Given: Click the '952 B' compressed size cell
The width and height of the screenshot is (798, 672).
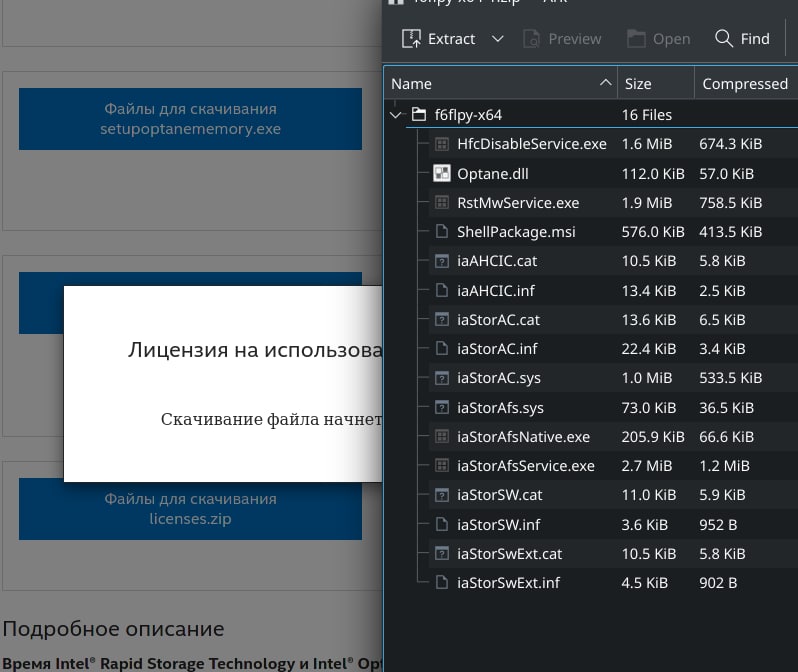Looking at the screenshot, I should (718, 525).
